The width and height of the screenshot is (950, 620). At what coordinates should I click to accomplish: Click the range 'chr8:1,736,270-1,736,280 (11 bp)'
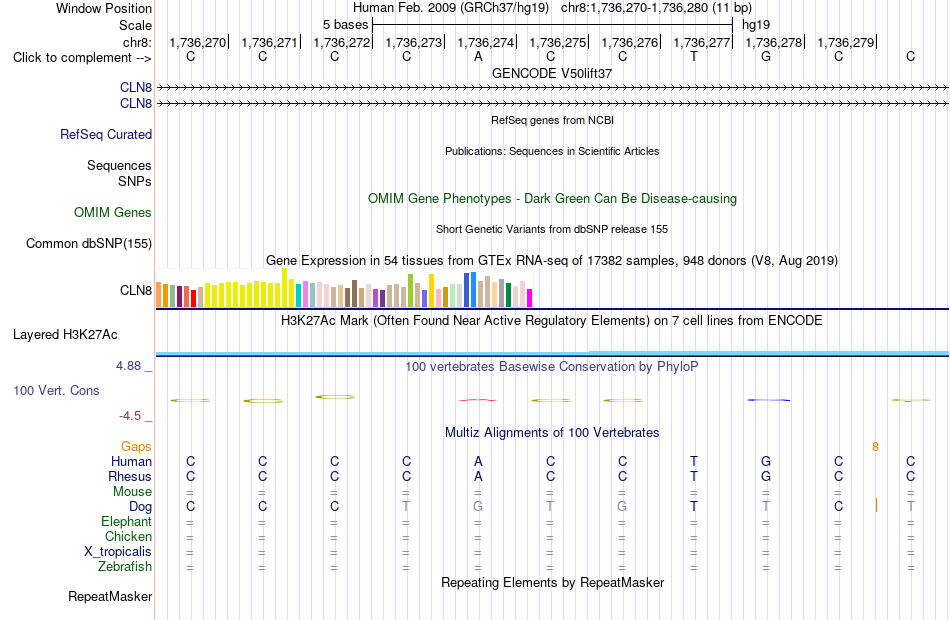(656, 8)
